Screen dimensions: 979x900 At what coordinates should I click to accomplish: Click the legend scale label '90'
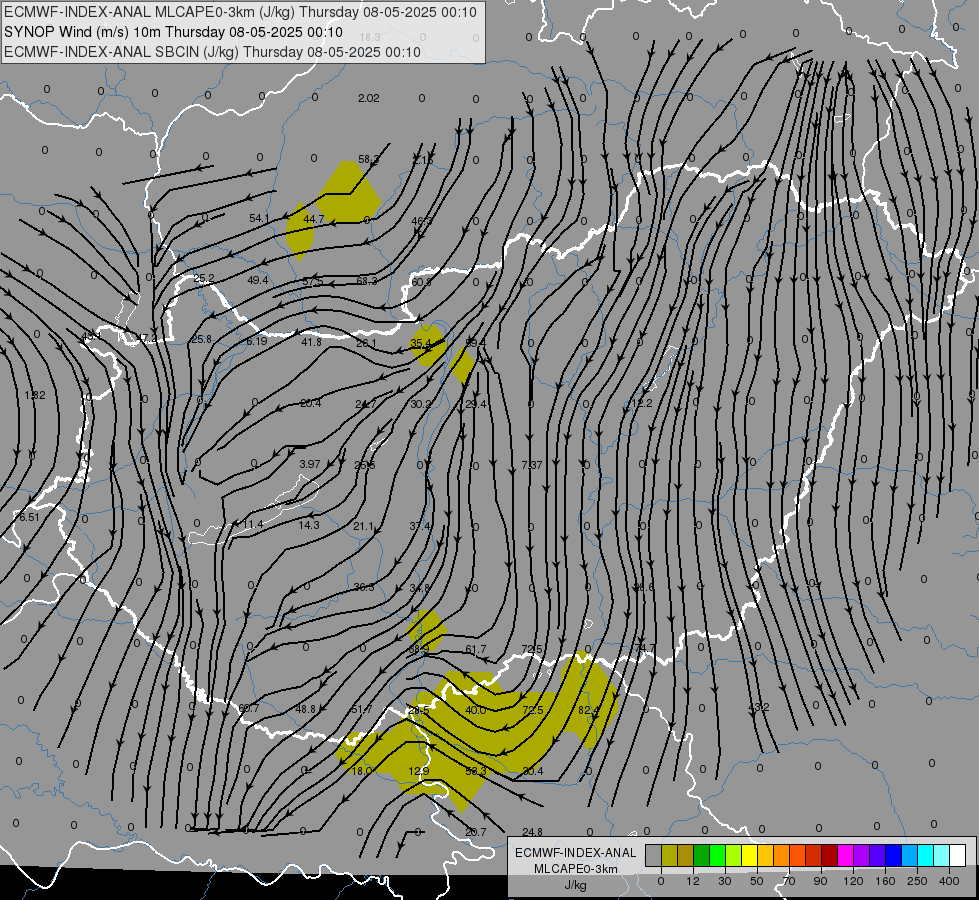pos(820,881)
